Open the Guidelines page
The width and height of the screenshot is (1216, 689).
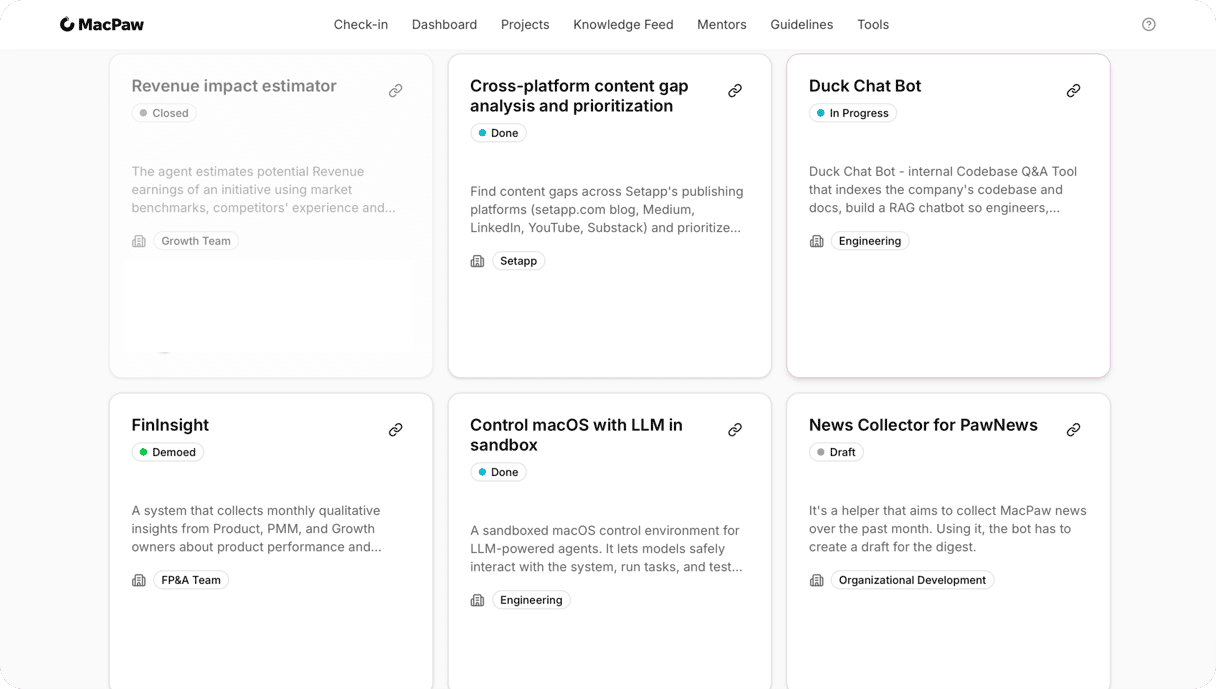(x=801, y=25)
